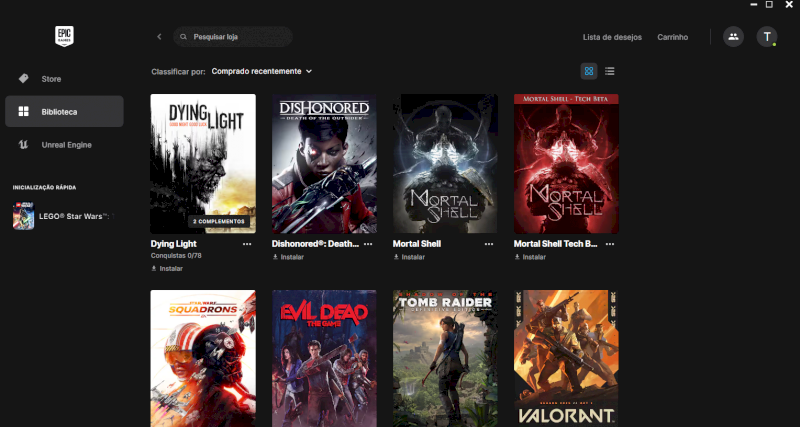Click LEGO Star Wars quick launch icon

pyautogui.click(x=23, y=216)
